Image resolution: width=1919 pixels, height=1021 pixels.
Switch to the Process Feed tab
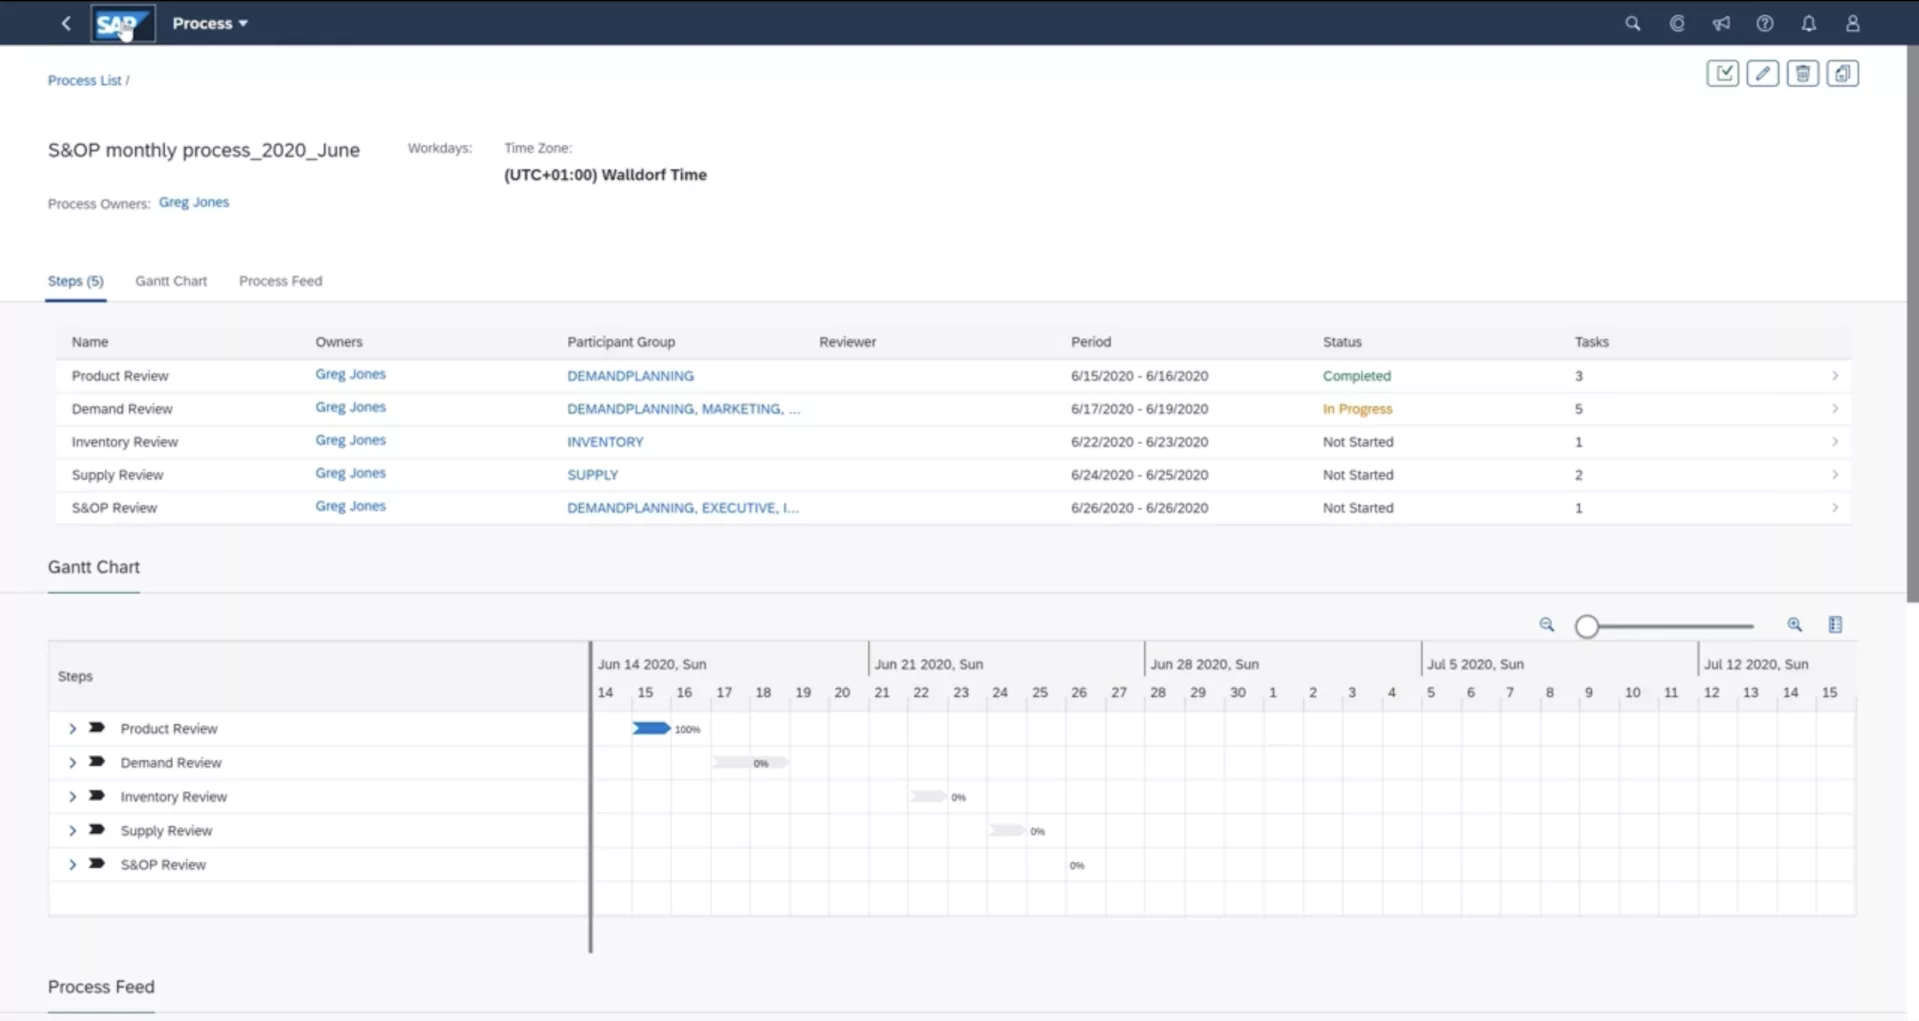[x=280, y=281]
